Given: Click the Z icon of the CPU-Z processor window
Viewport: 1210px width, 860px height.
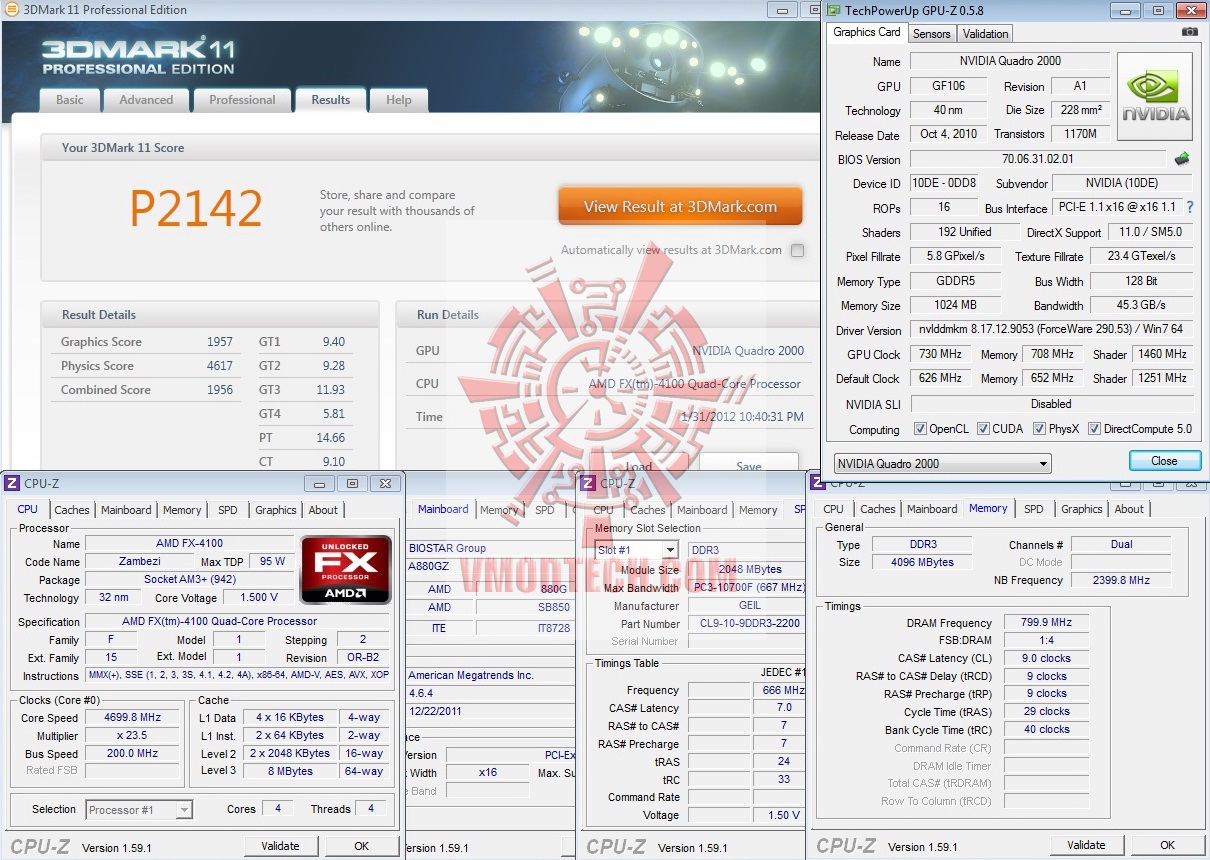Looking at the screenshot, I should point(12,483).
